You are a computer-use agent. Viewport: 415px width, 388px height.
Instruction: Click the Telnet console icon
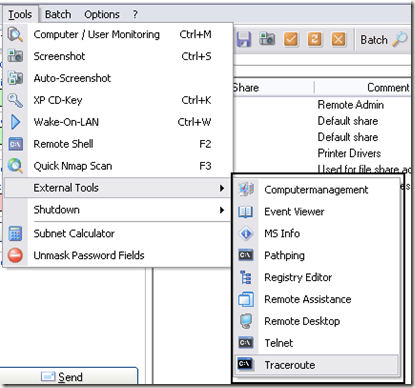click(246, 343)
